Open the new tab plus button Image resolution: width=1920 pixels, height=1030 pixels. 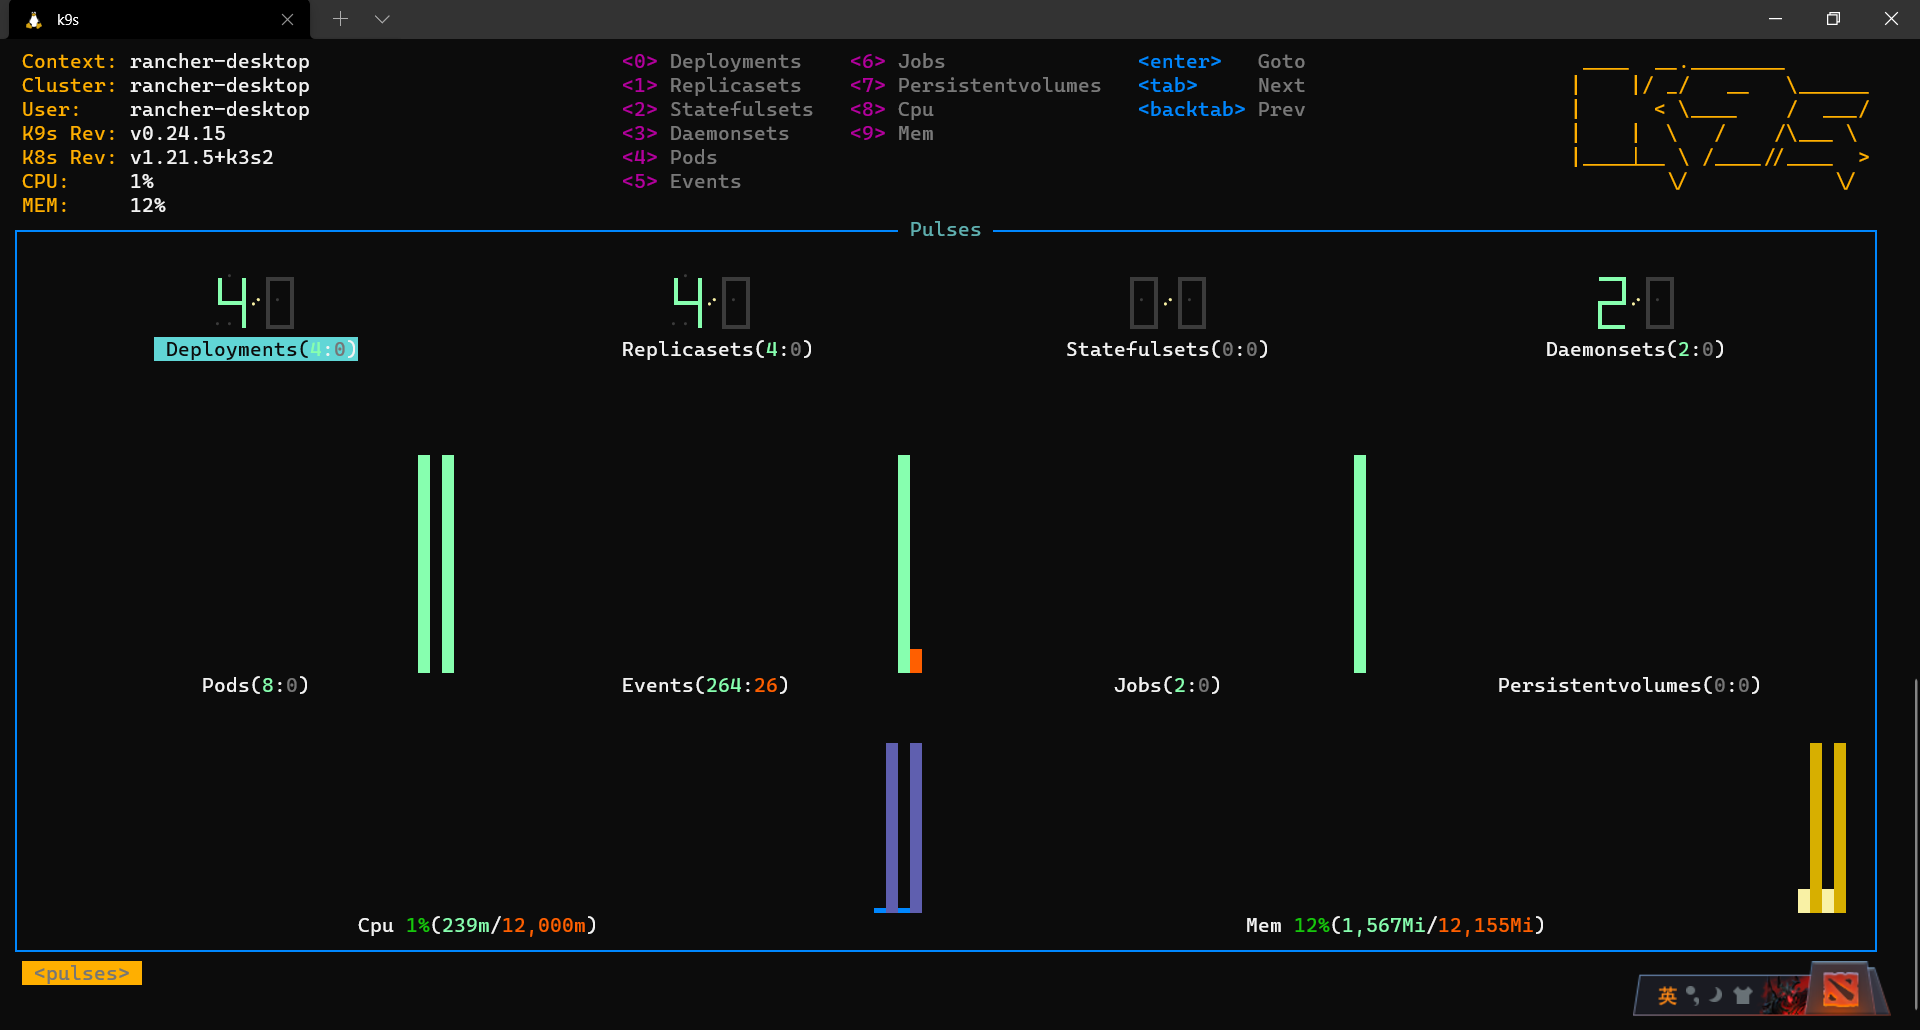click(x=340, y=19)
